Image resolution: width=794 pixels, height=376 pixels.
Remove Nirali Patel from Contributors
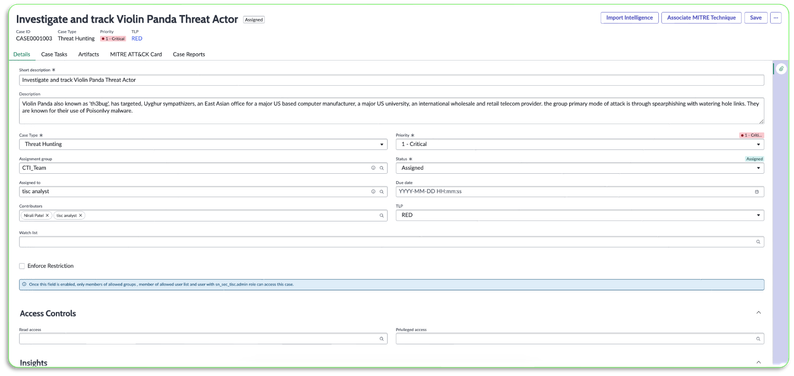point(47,216)
